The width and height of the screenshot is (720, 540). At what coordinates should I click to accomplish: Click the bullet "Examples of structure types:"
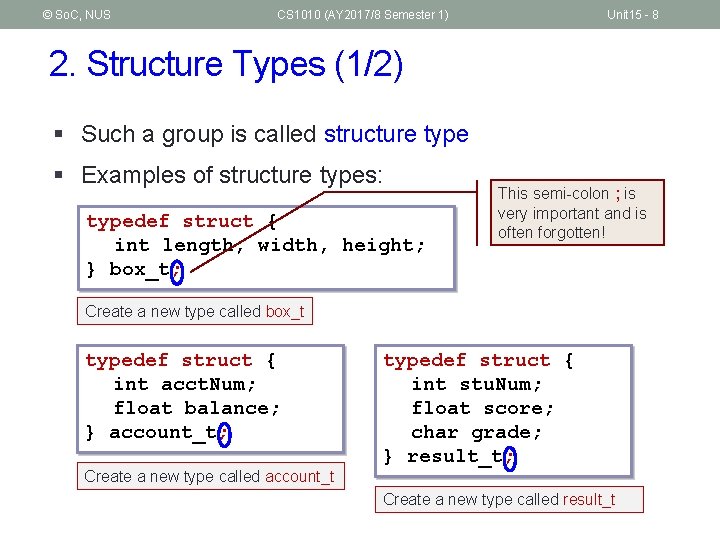click(232, 175)
